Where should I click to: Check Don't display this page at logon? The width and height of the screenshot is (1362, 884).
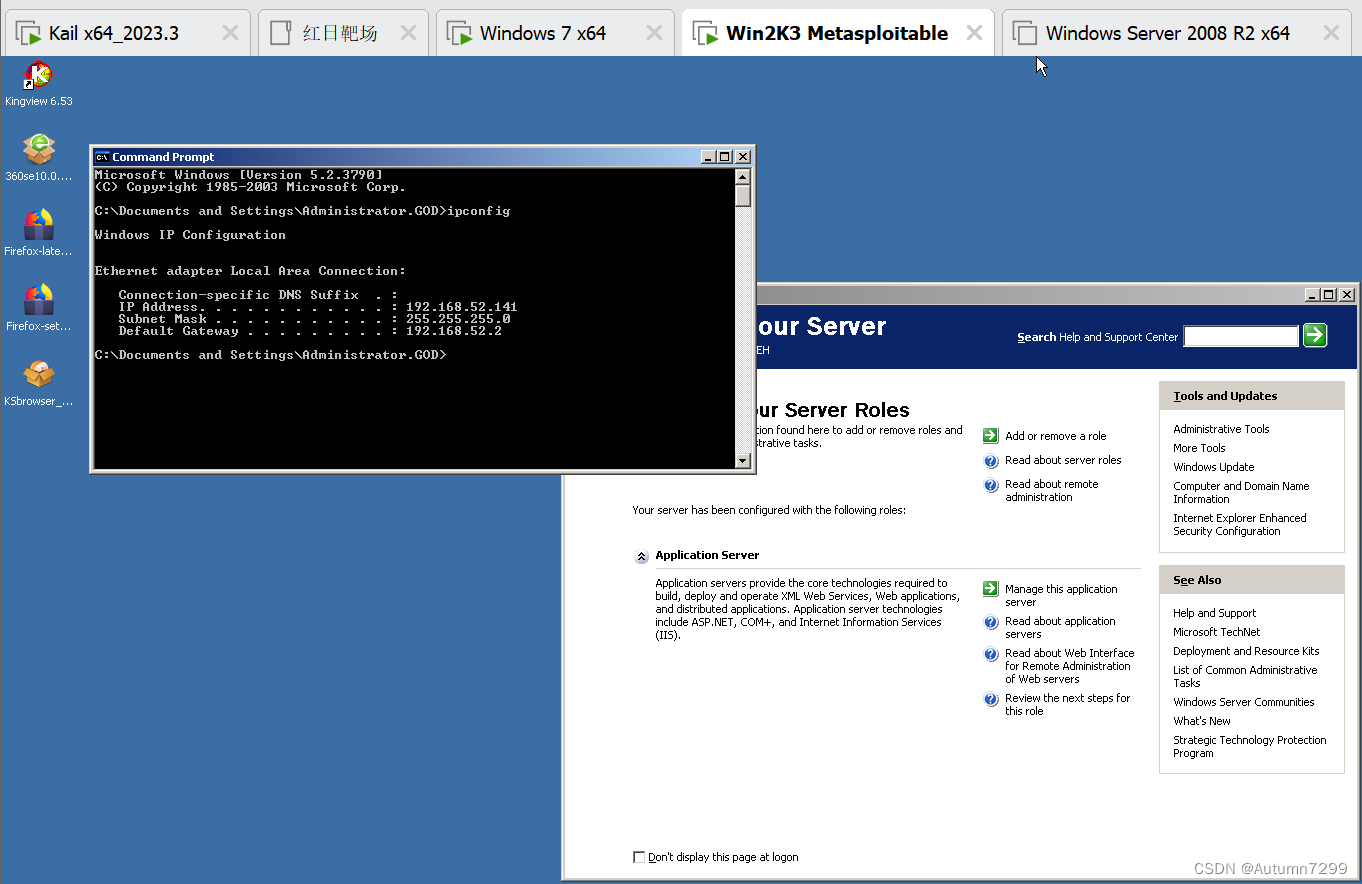[x=639, y=857]
